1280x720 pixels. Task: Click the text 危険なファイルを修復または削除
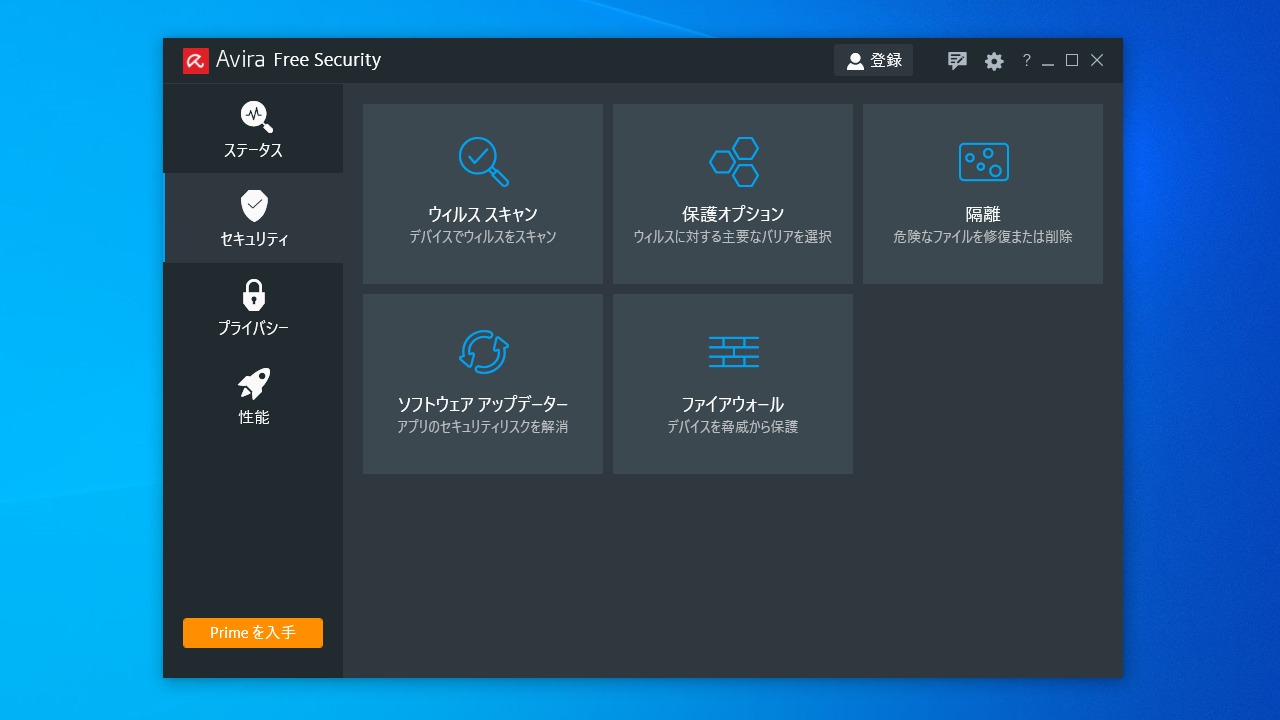pos(983,237)
